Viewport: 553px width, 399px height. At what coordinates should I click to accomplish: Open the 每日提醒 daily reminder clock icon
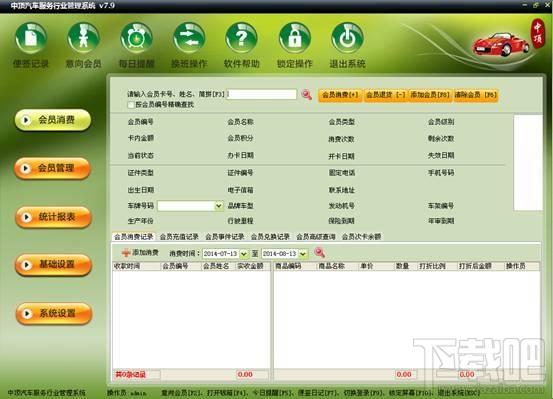(136, 38)
